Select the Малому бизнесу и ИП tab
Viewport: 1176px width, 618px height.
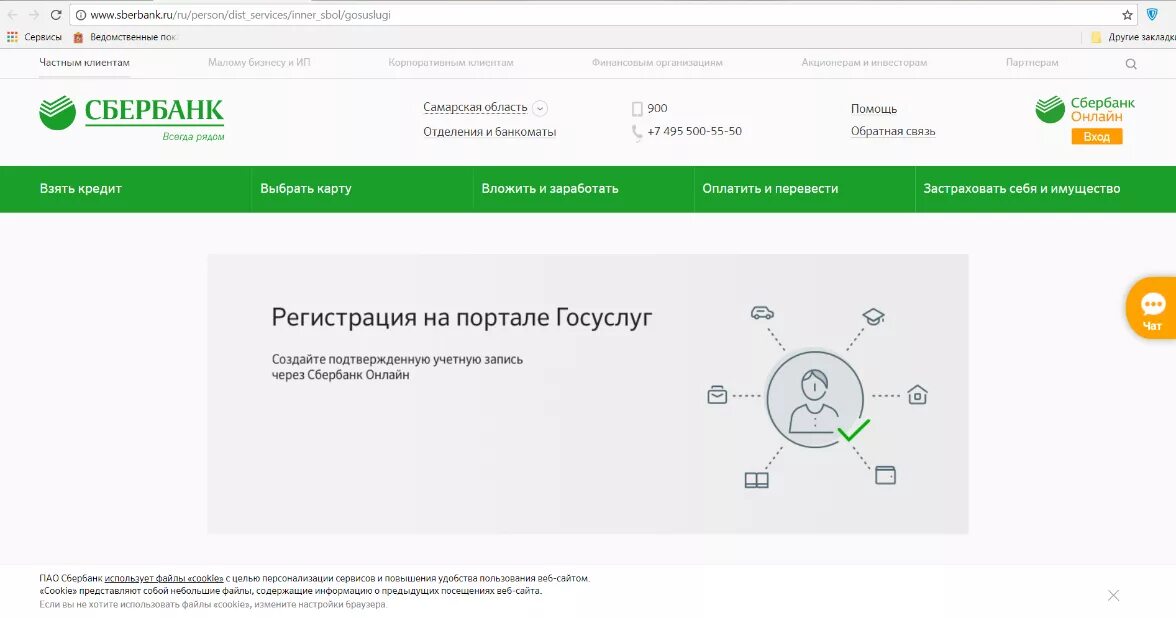coord(259,62)
